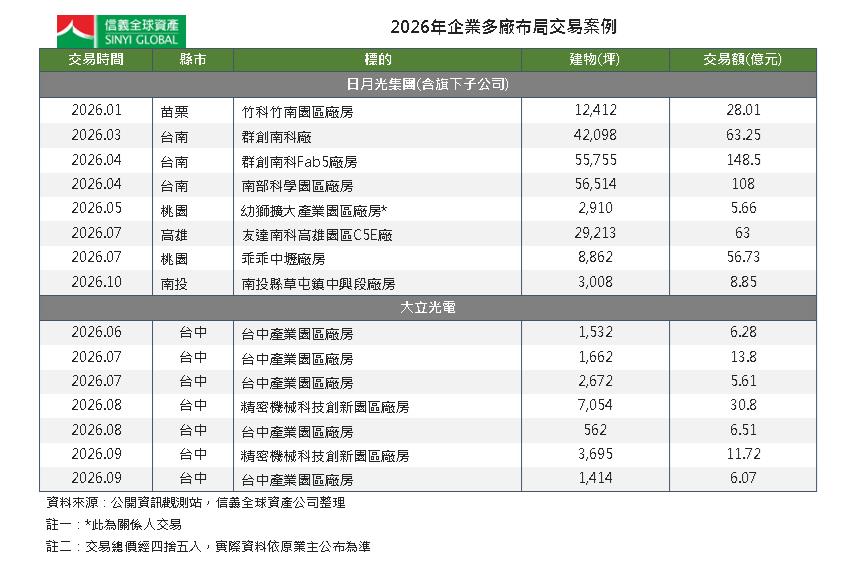
Task: Select the 註一 related-party note line
Action: tap(114, 525)
